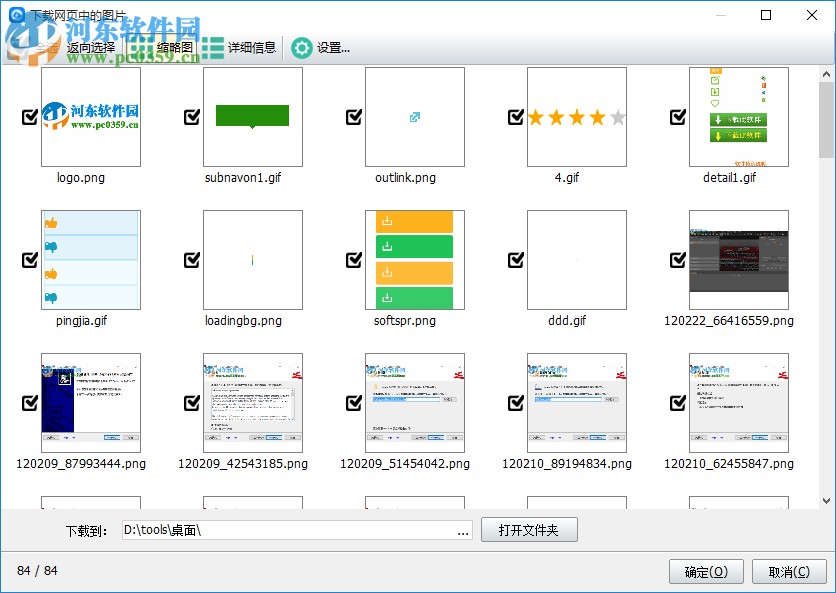The image size is (836, 593).
Task: Click the vertical scrollbar thumb
Action: click(826, 121)
